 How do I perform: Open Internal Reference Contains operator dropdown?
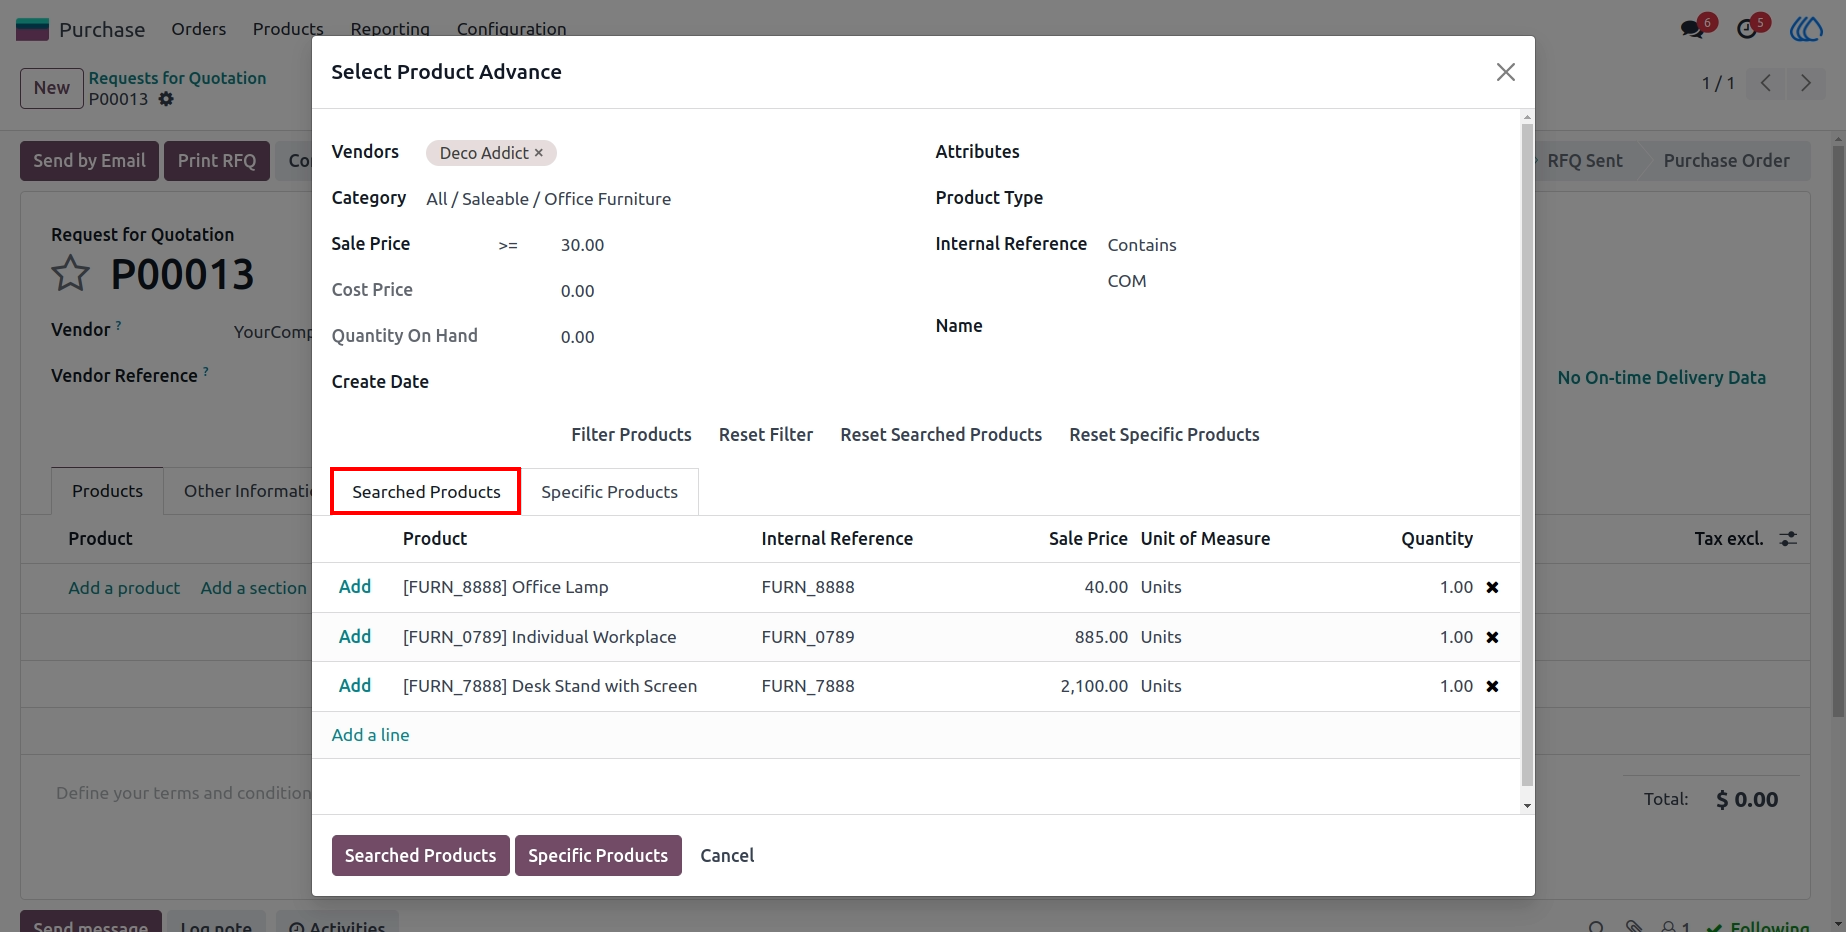click(1142, 245)
